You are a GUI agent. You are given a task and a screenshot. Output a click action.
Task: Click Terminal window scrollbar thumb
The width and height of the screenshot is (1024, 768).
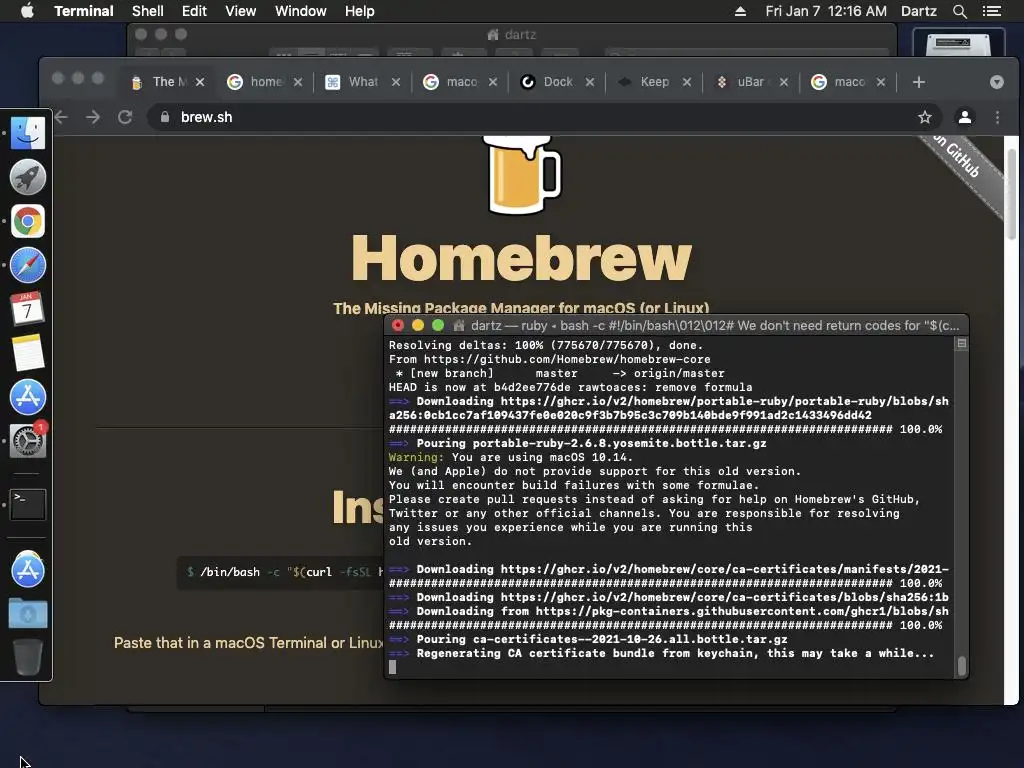961,665
